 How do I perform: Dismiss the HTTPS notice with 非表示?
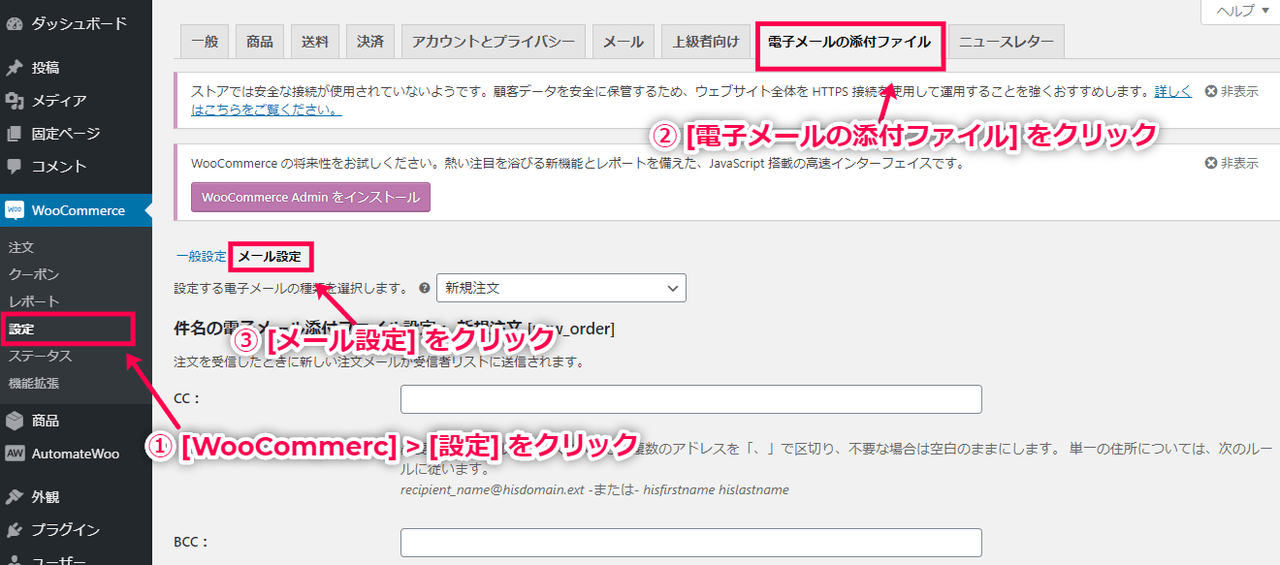(x=1231, y=91)
